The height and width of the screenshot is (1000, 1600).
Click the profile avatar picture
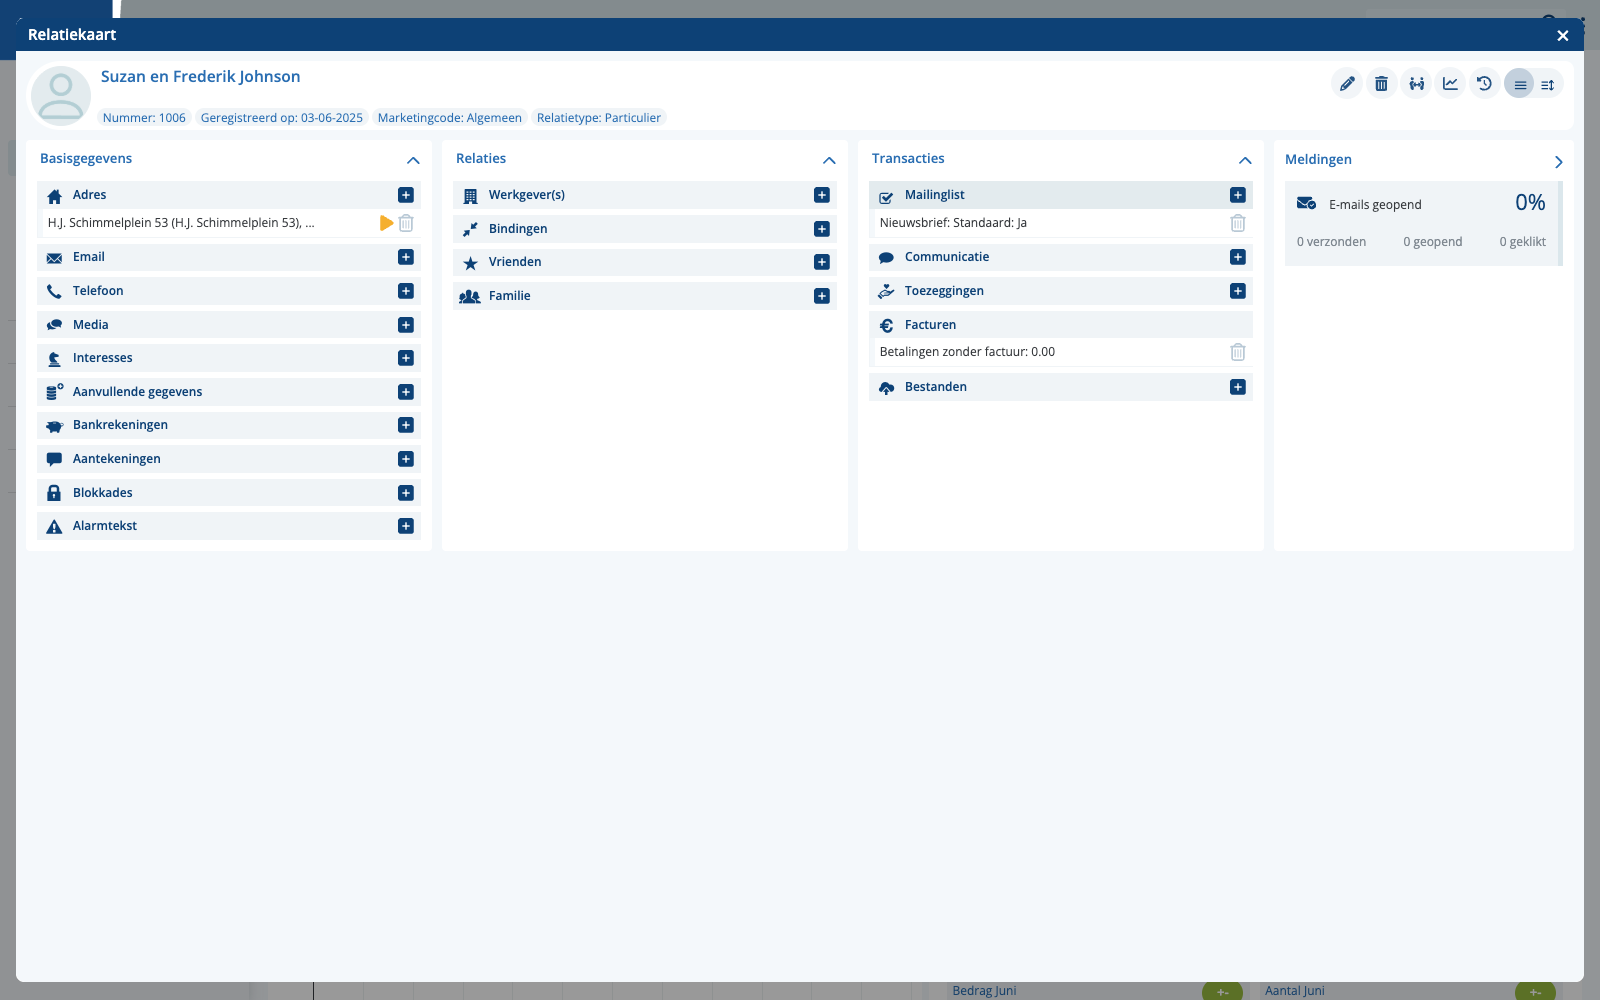tap(61, 96)
